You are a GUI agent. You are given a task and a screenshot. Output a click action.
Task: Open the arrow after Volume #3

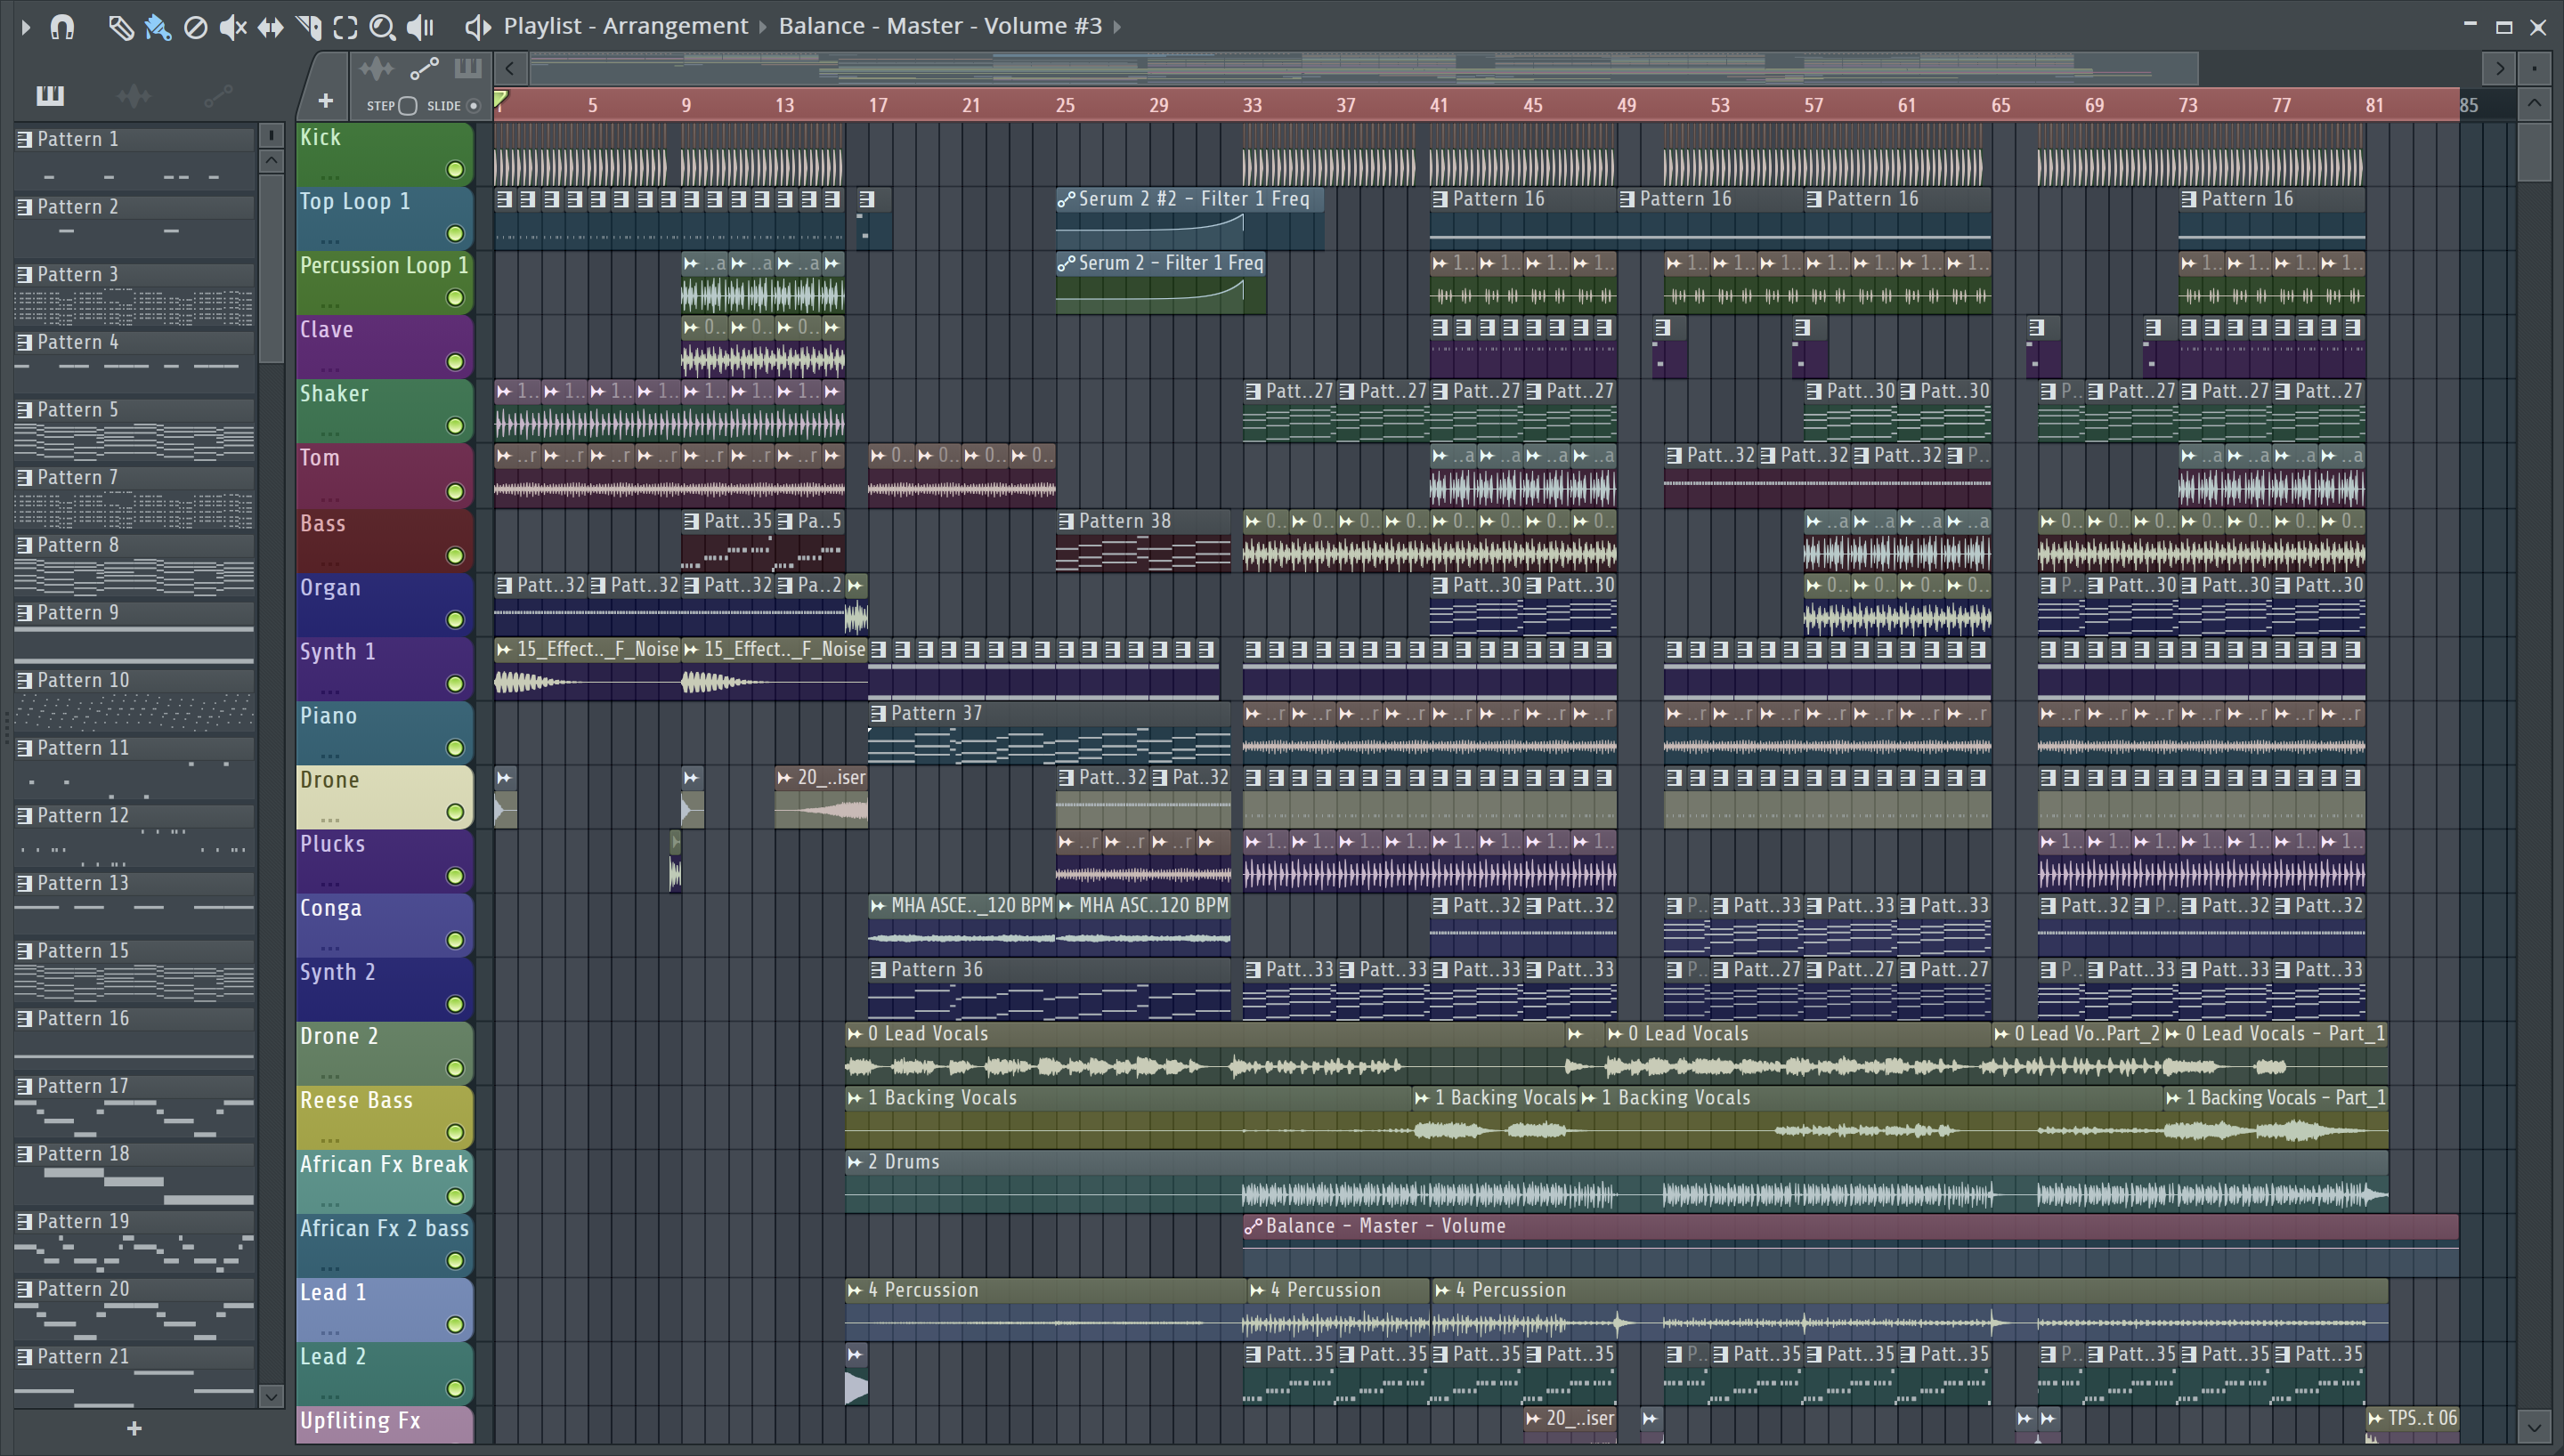1117,27
